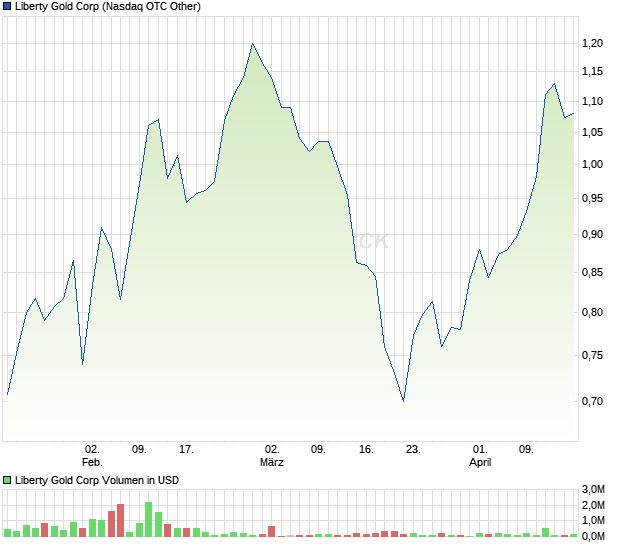
Task: Click the 'Feb.' month label
Action: (x=92, y=462)
